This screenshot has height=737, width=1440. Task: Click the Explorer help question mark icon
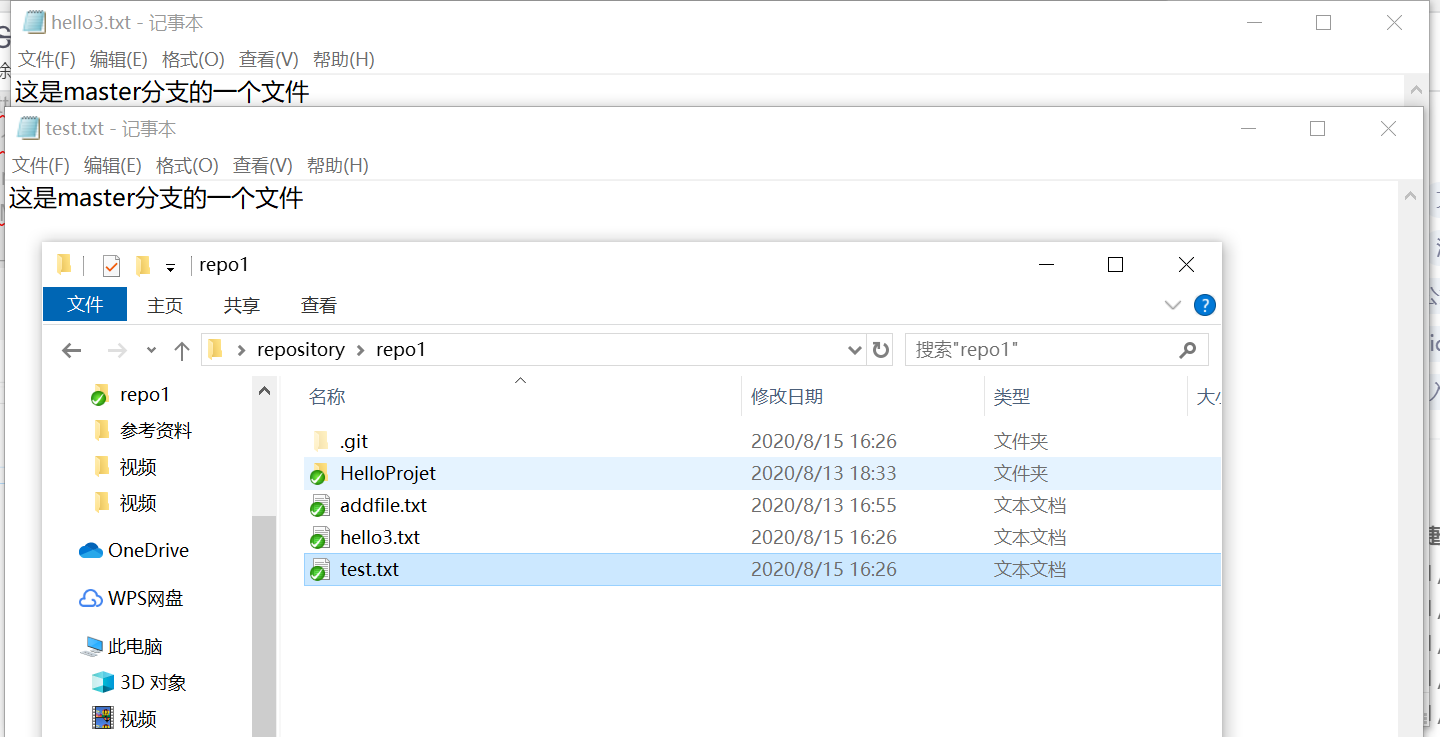click(1205, 305)
